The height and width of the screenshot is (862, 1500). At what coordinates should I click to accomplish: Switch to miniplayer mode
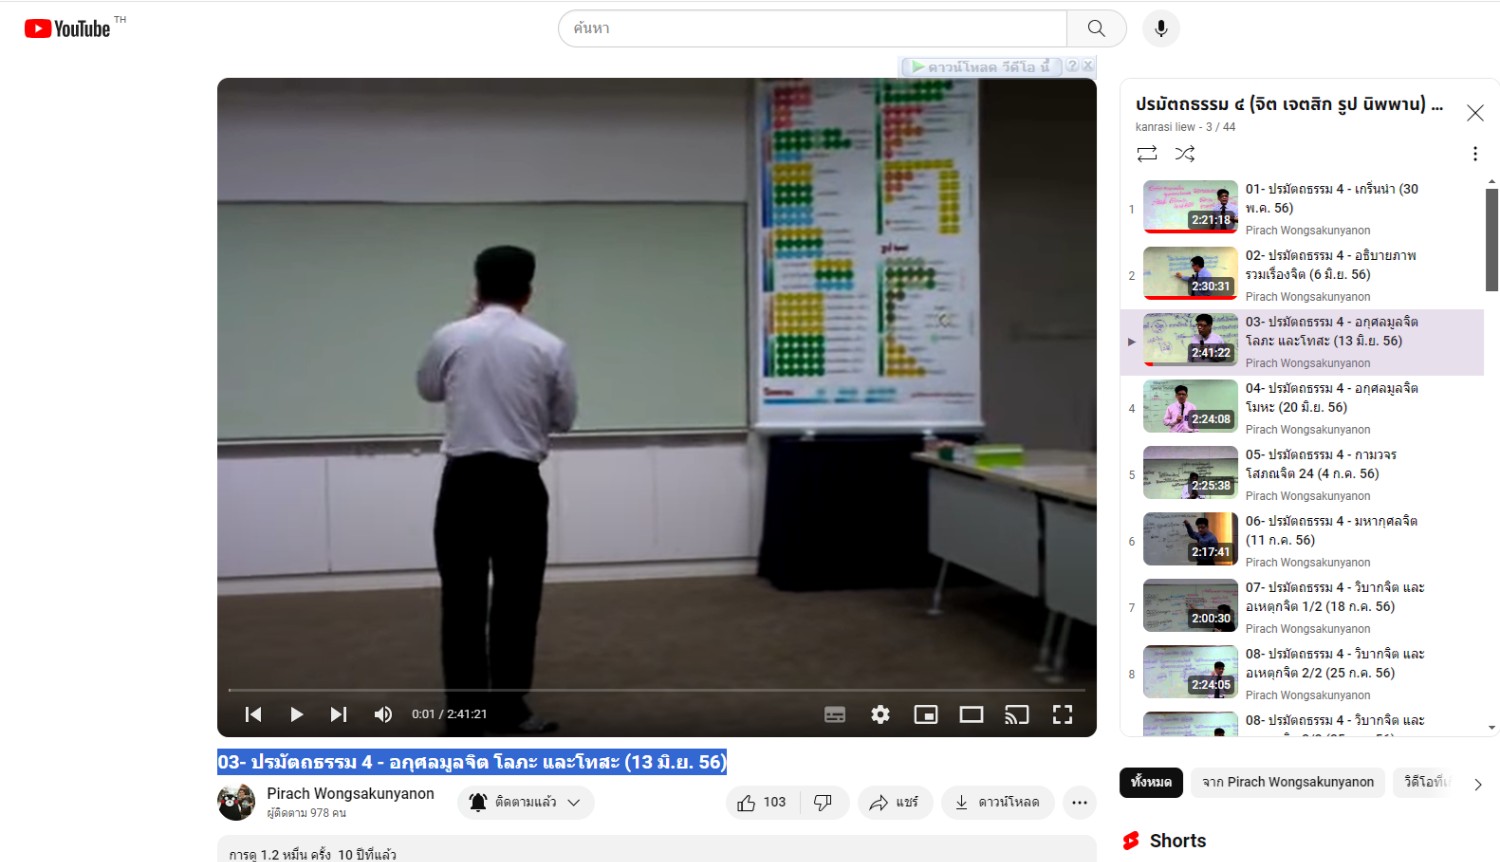[x=926, y=714]
